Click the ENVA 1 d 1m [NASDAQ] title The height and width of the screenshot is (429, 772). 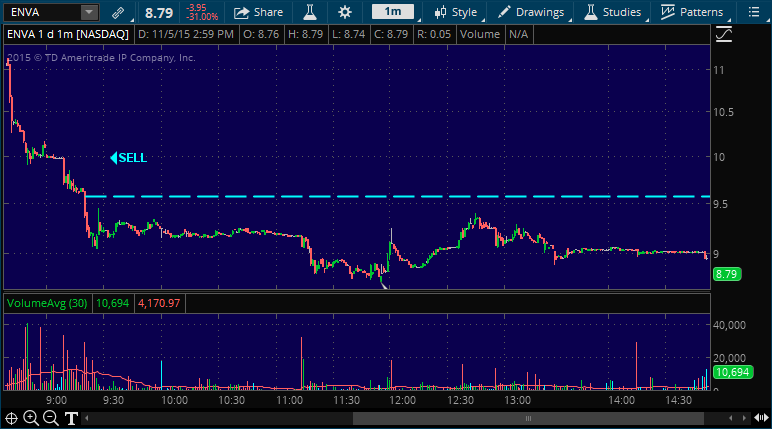[x=68, y=34]
